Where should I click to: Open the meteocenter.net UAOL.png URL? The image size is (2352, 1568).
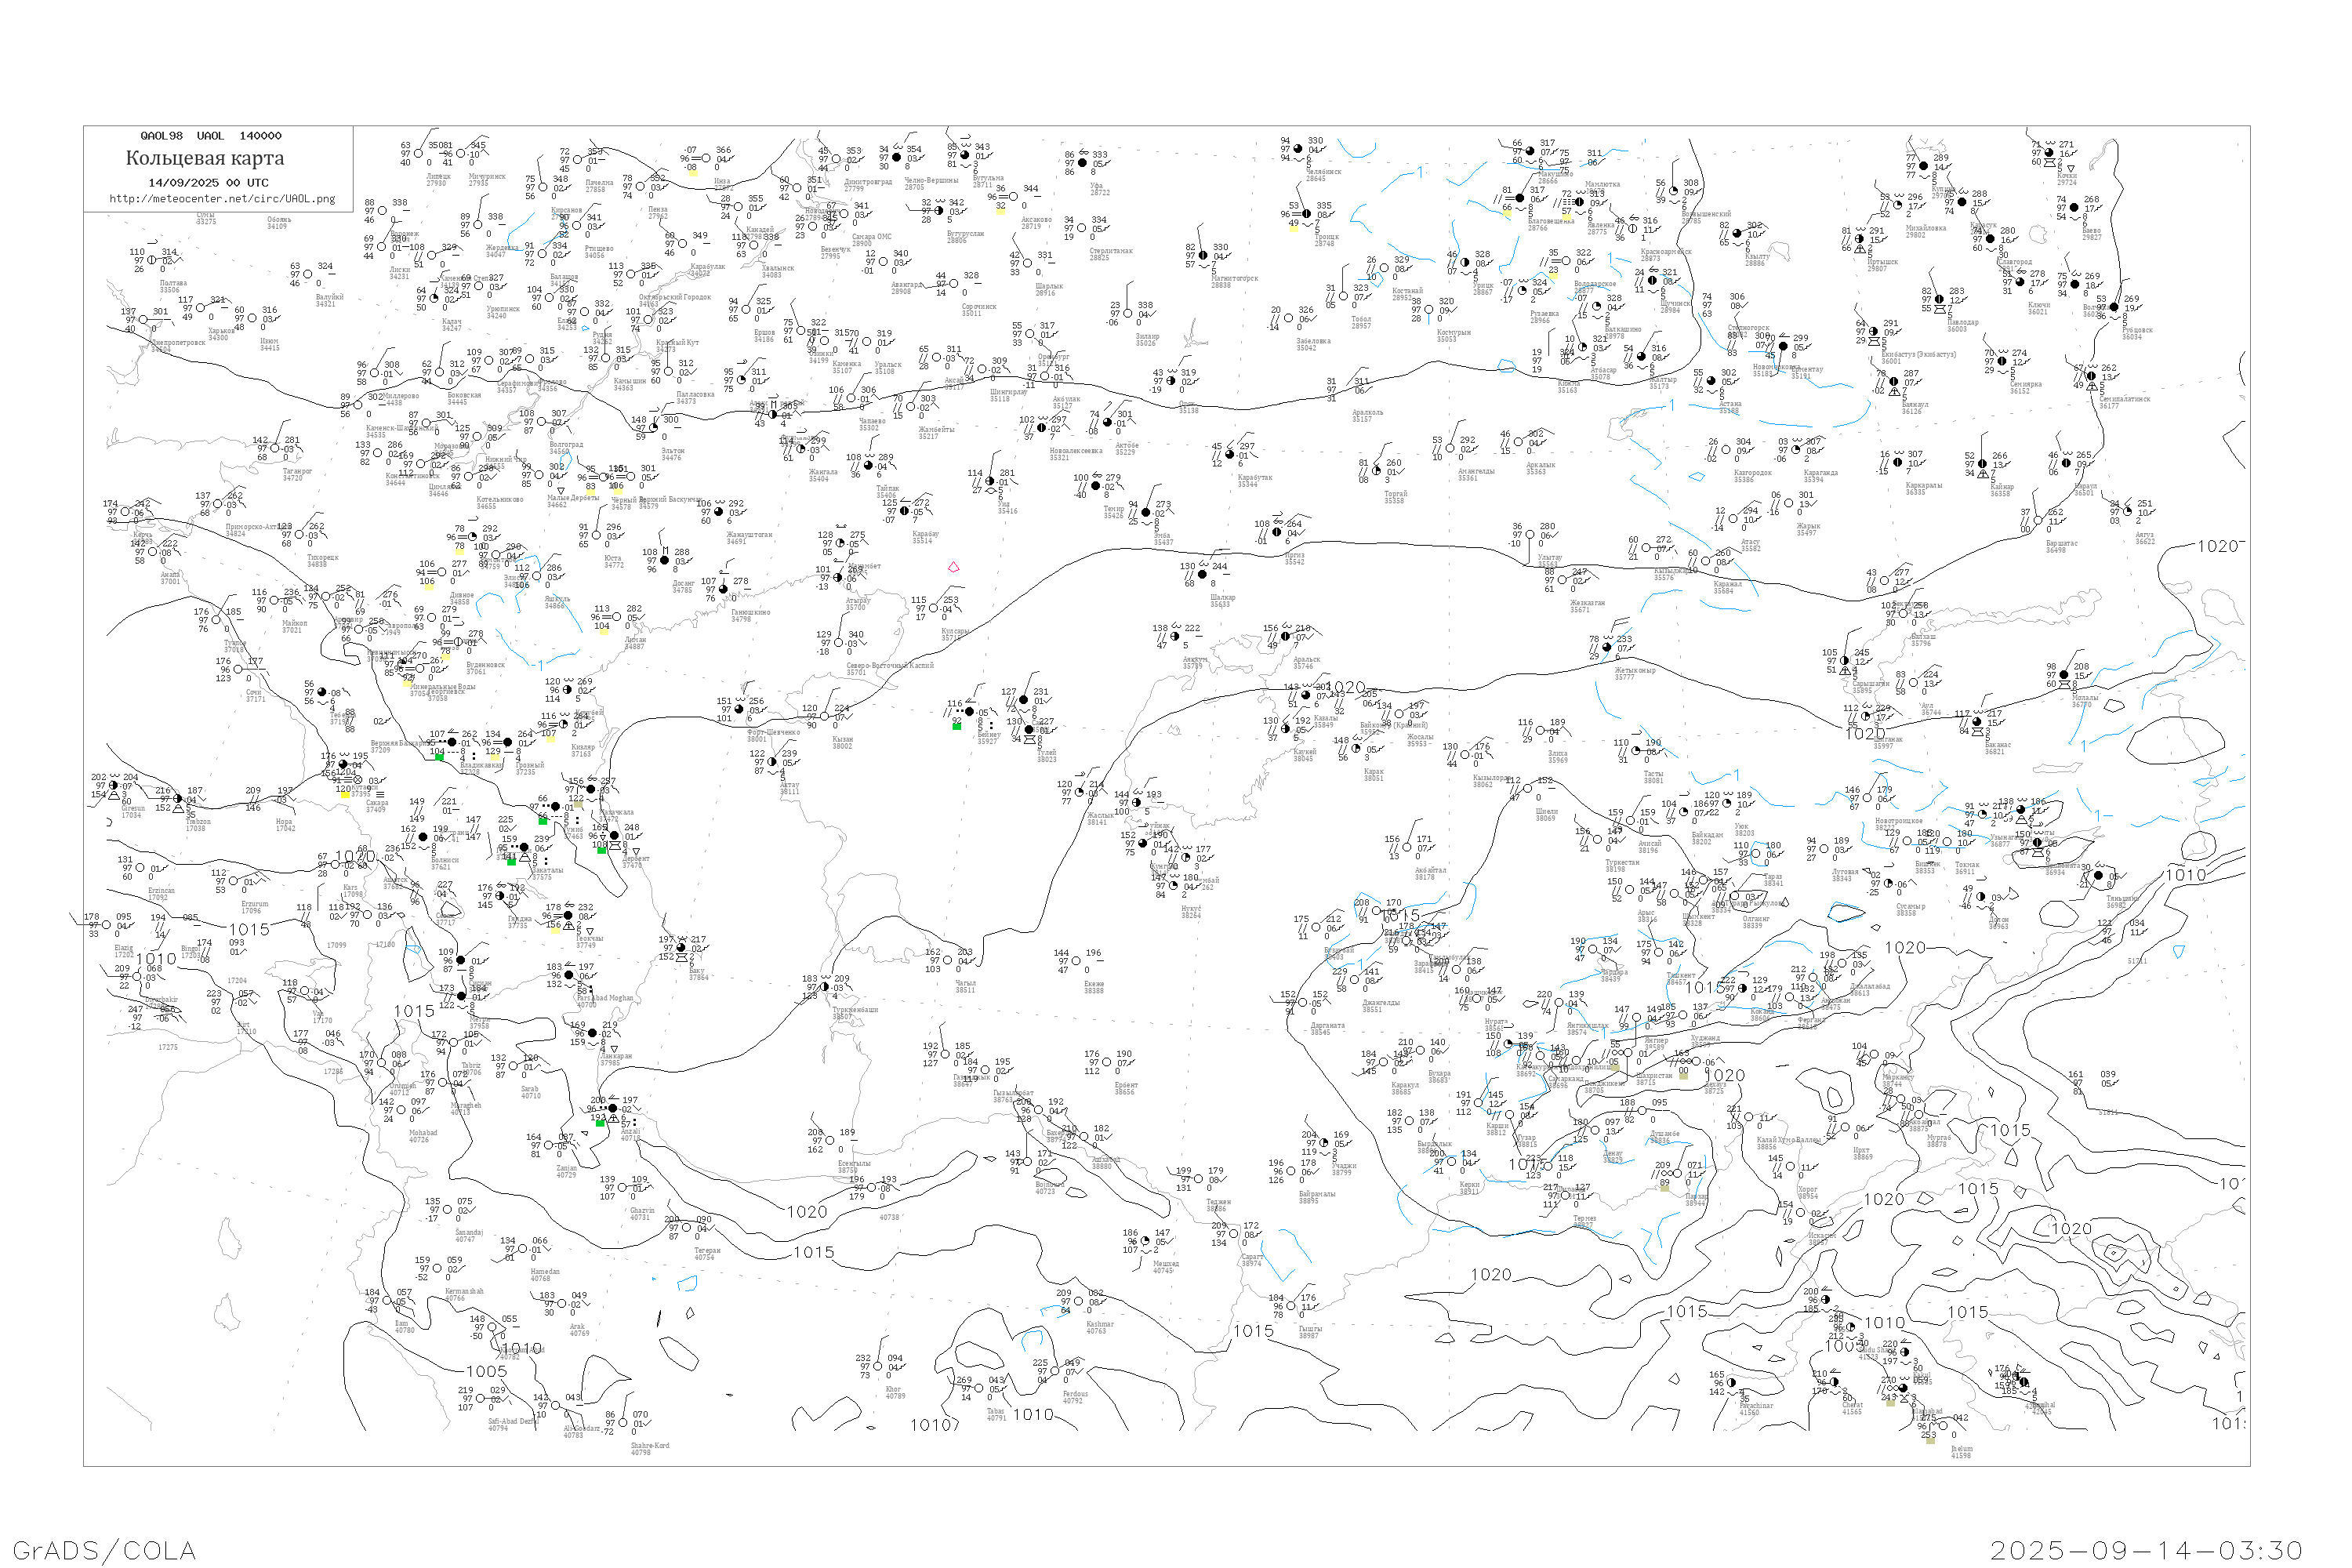[x=222, y=198]
